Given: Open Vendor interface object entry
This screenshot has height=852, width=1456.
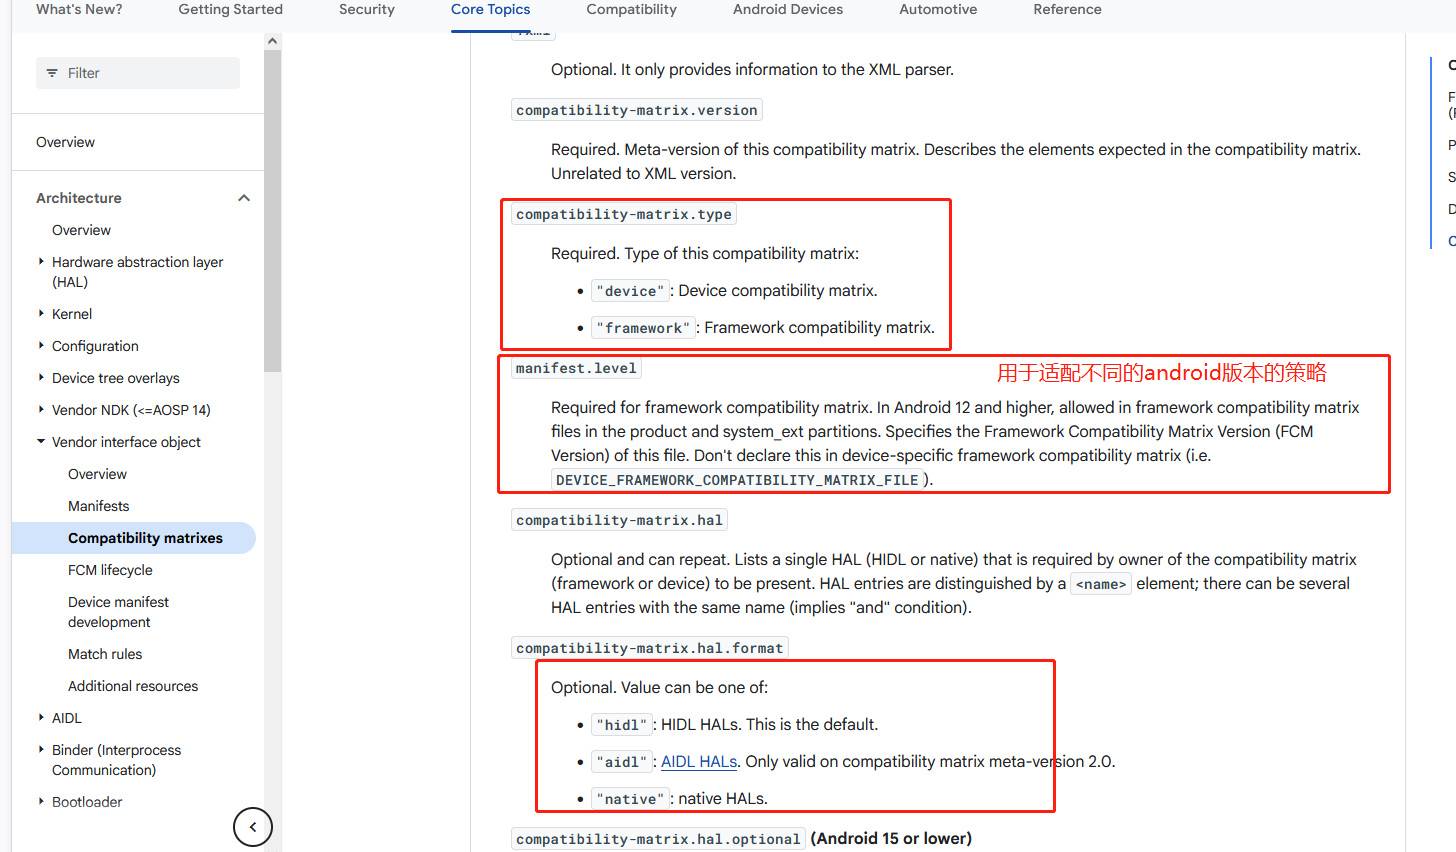Looking at the screenshot, I should point(126,442).
